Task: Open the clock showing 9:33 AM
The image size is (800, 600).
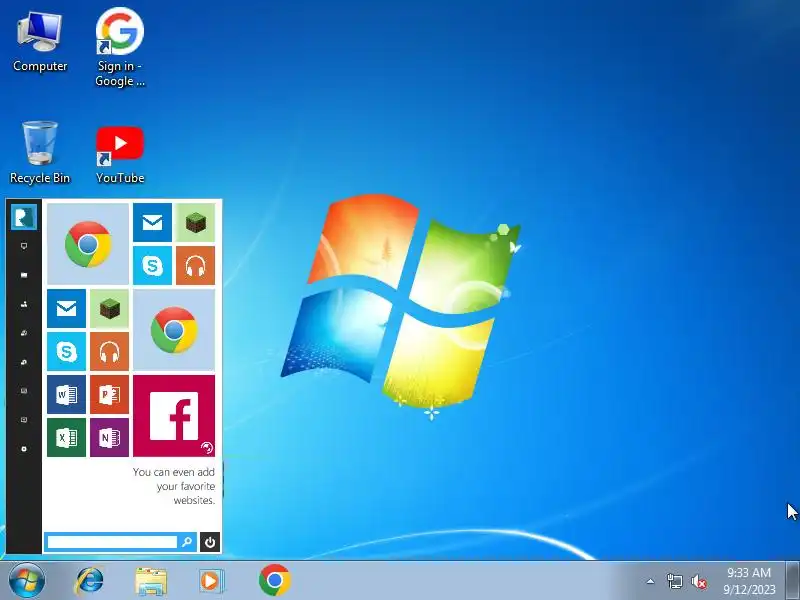Action: click(x=749, y=581)
